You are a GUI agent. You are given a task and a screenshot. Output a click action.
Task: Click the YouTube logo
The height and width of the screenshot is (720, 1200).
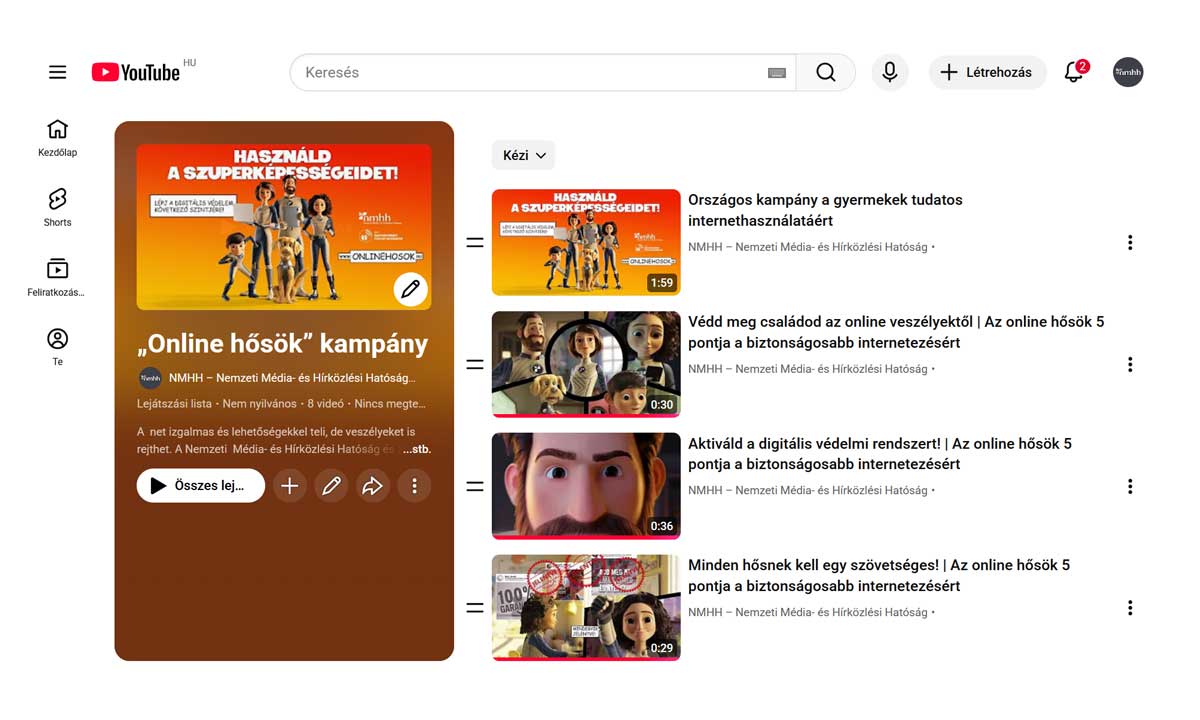click(136, 72)
